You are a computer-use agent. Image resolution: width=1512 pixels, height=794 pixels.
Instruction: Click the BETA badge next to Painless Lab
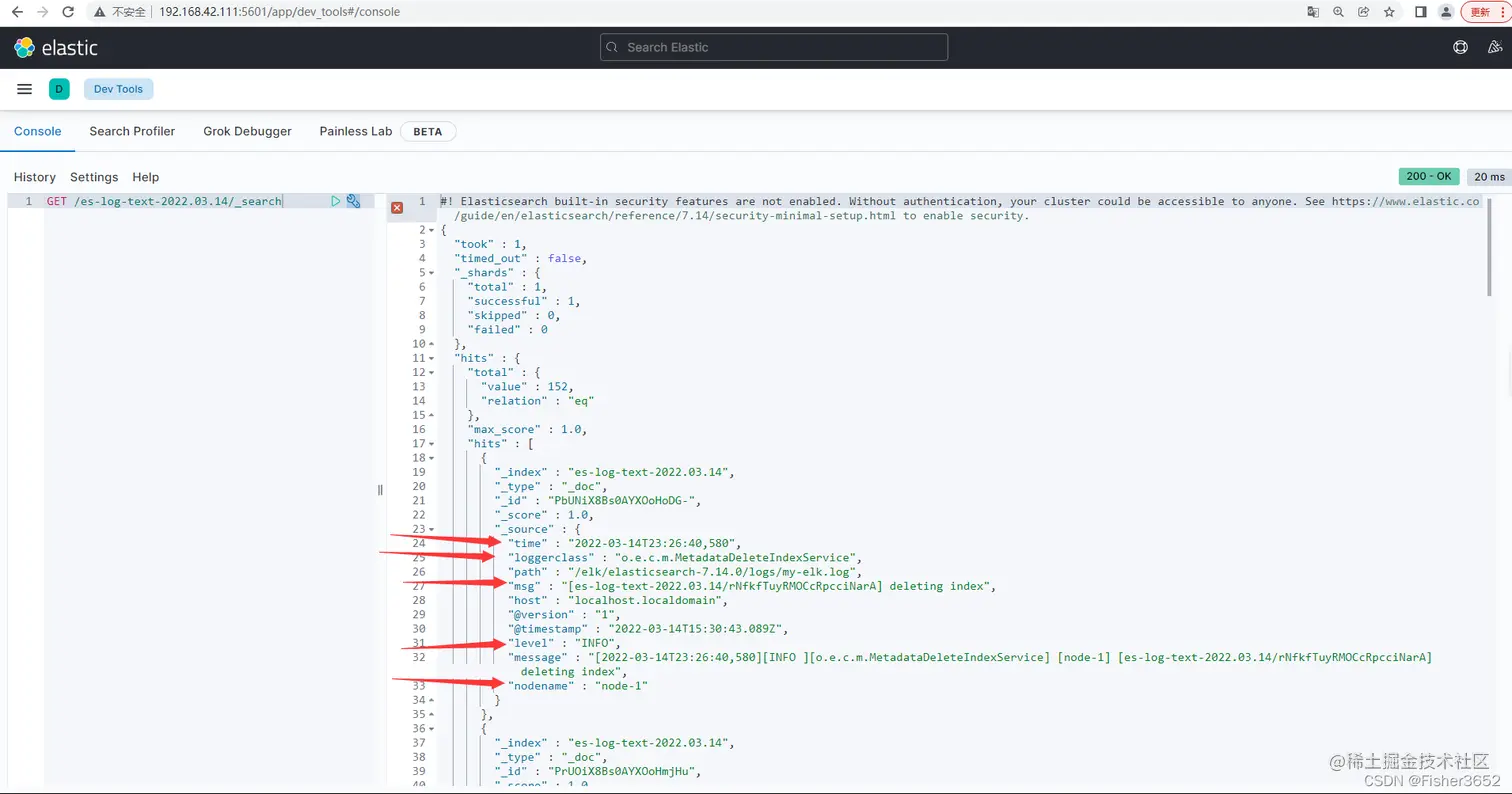428,131
